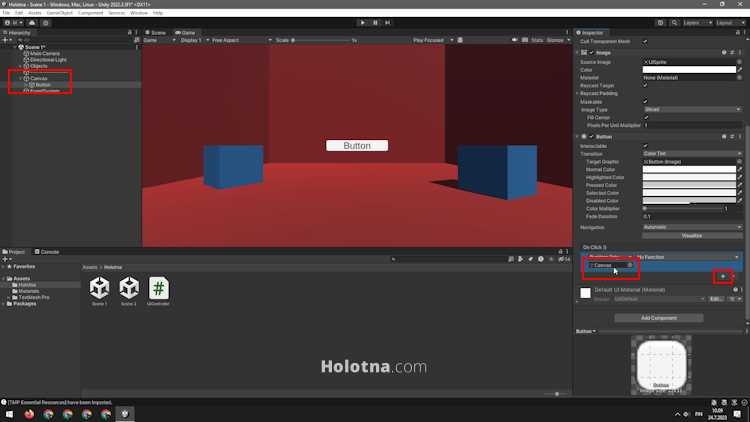Toggle the Interactable checkbox
This screenshot has width=750, height=422.
pos(645,146)
